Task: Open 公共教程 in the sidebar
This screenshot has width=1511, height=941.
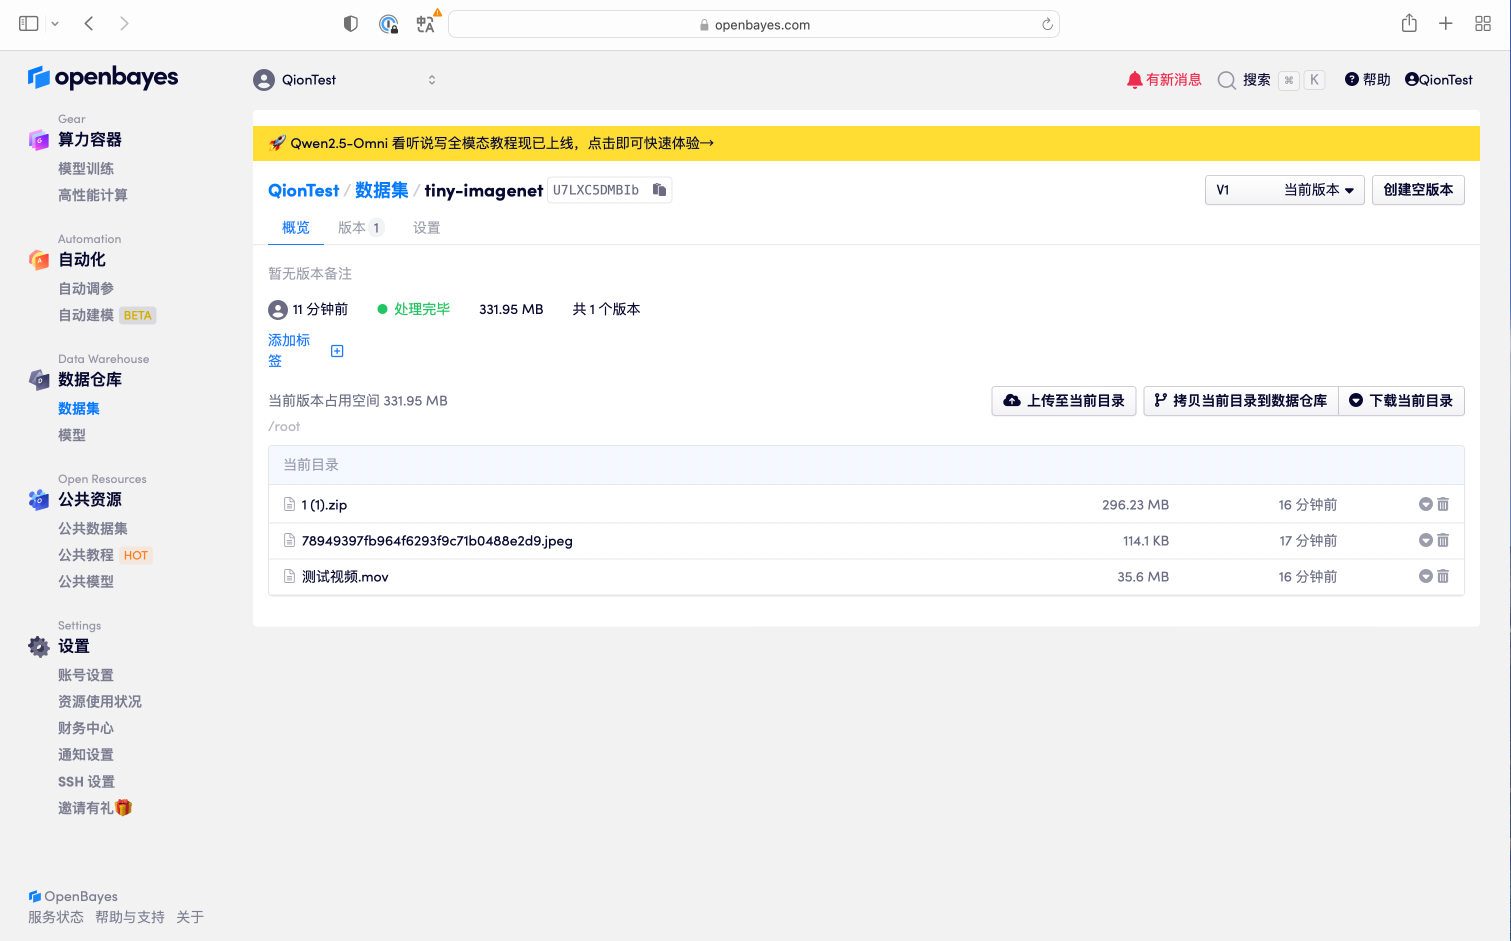Action: point(86,555)
